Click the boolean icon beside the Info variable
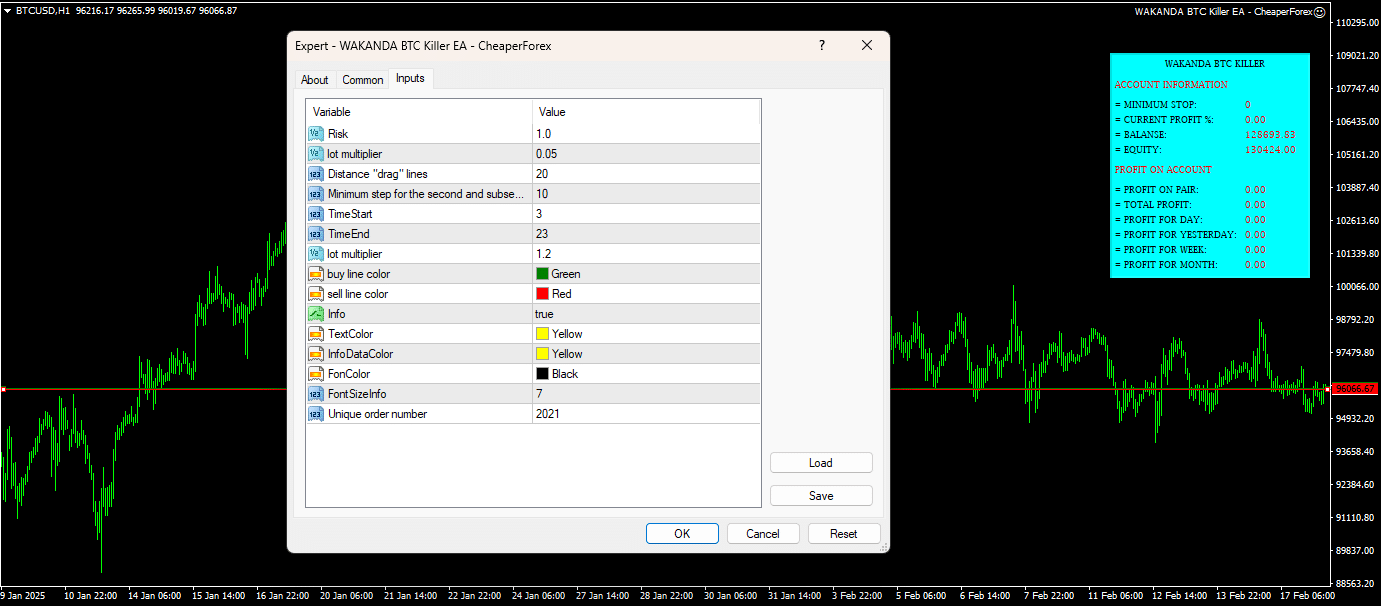 click(316, 314)
